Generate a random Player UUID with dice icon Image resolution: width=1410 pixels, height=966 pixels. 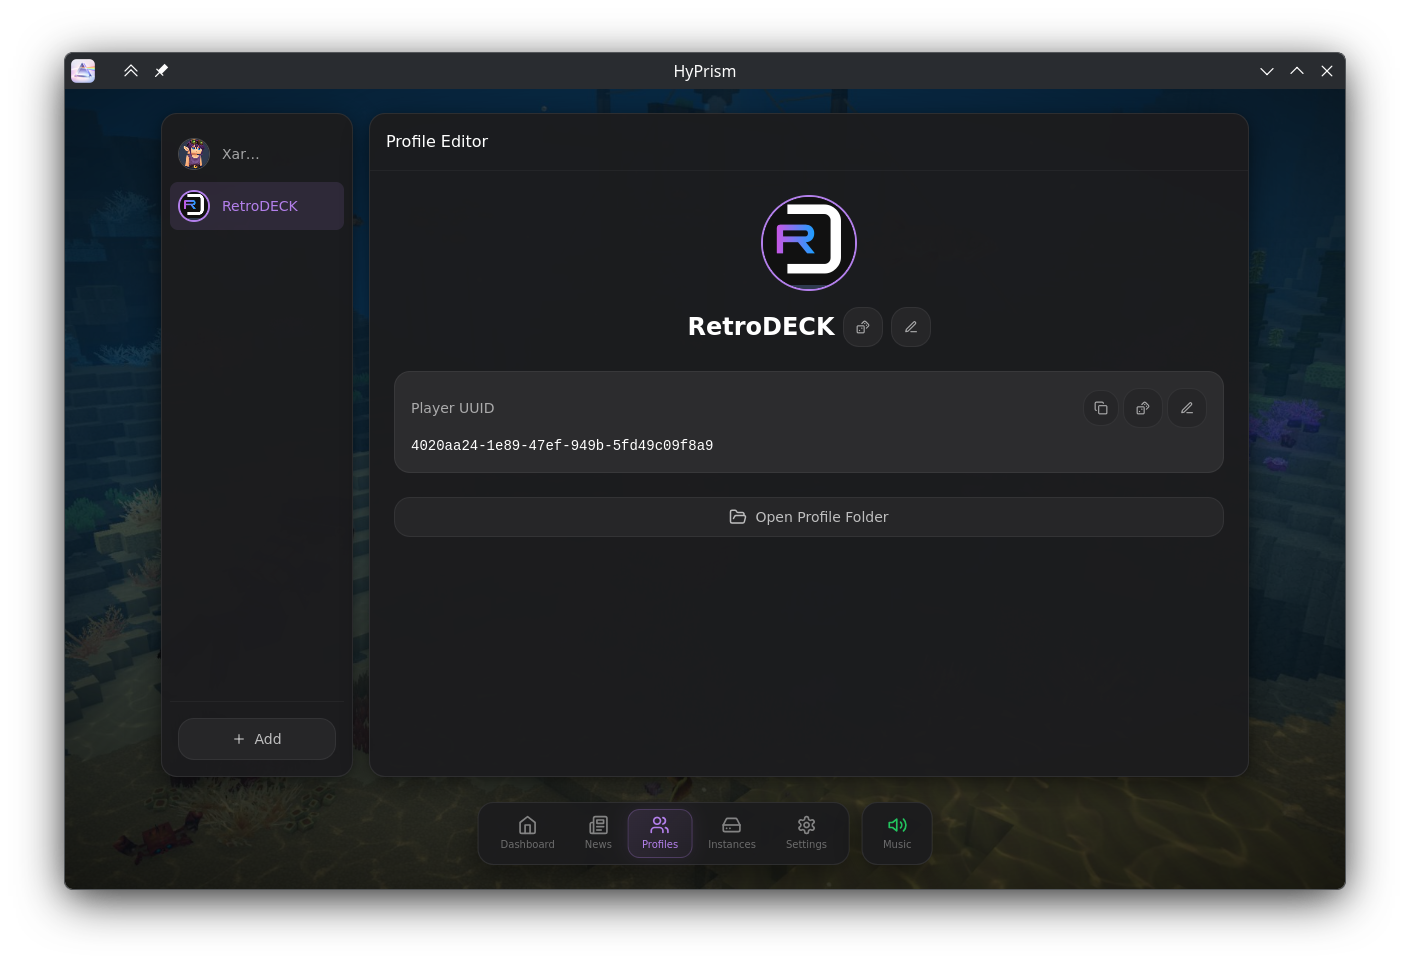pos(1143,408)
